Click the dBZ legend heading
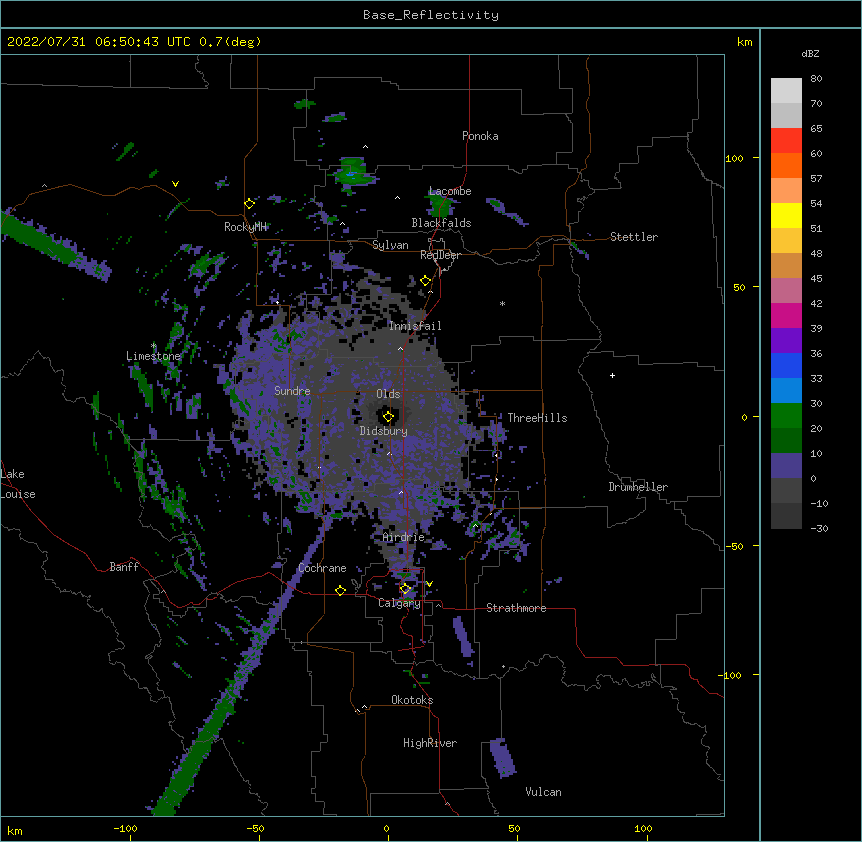This screenshot has height=842, width=862. tap(810, 53)
